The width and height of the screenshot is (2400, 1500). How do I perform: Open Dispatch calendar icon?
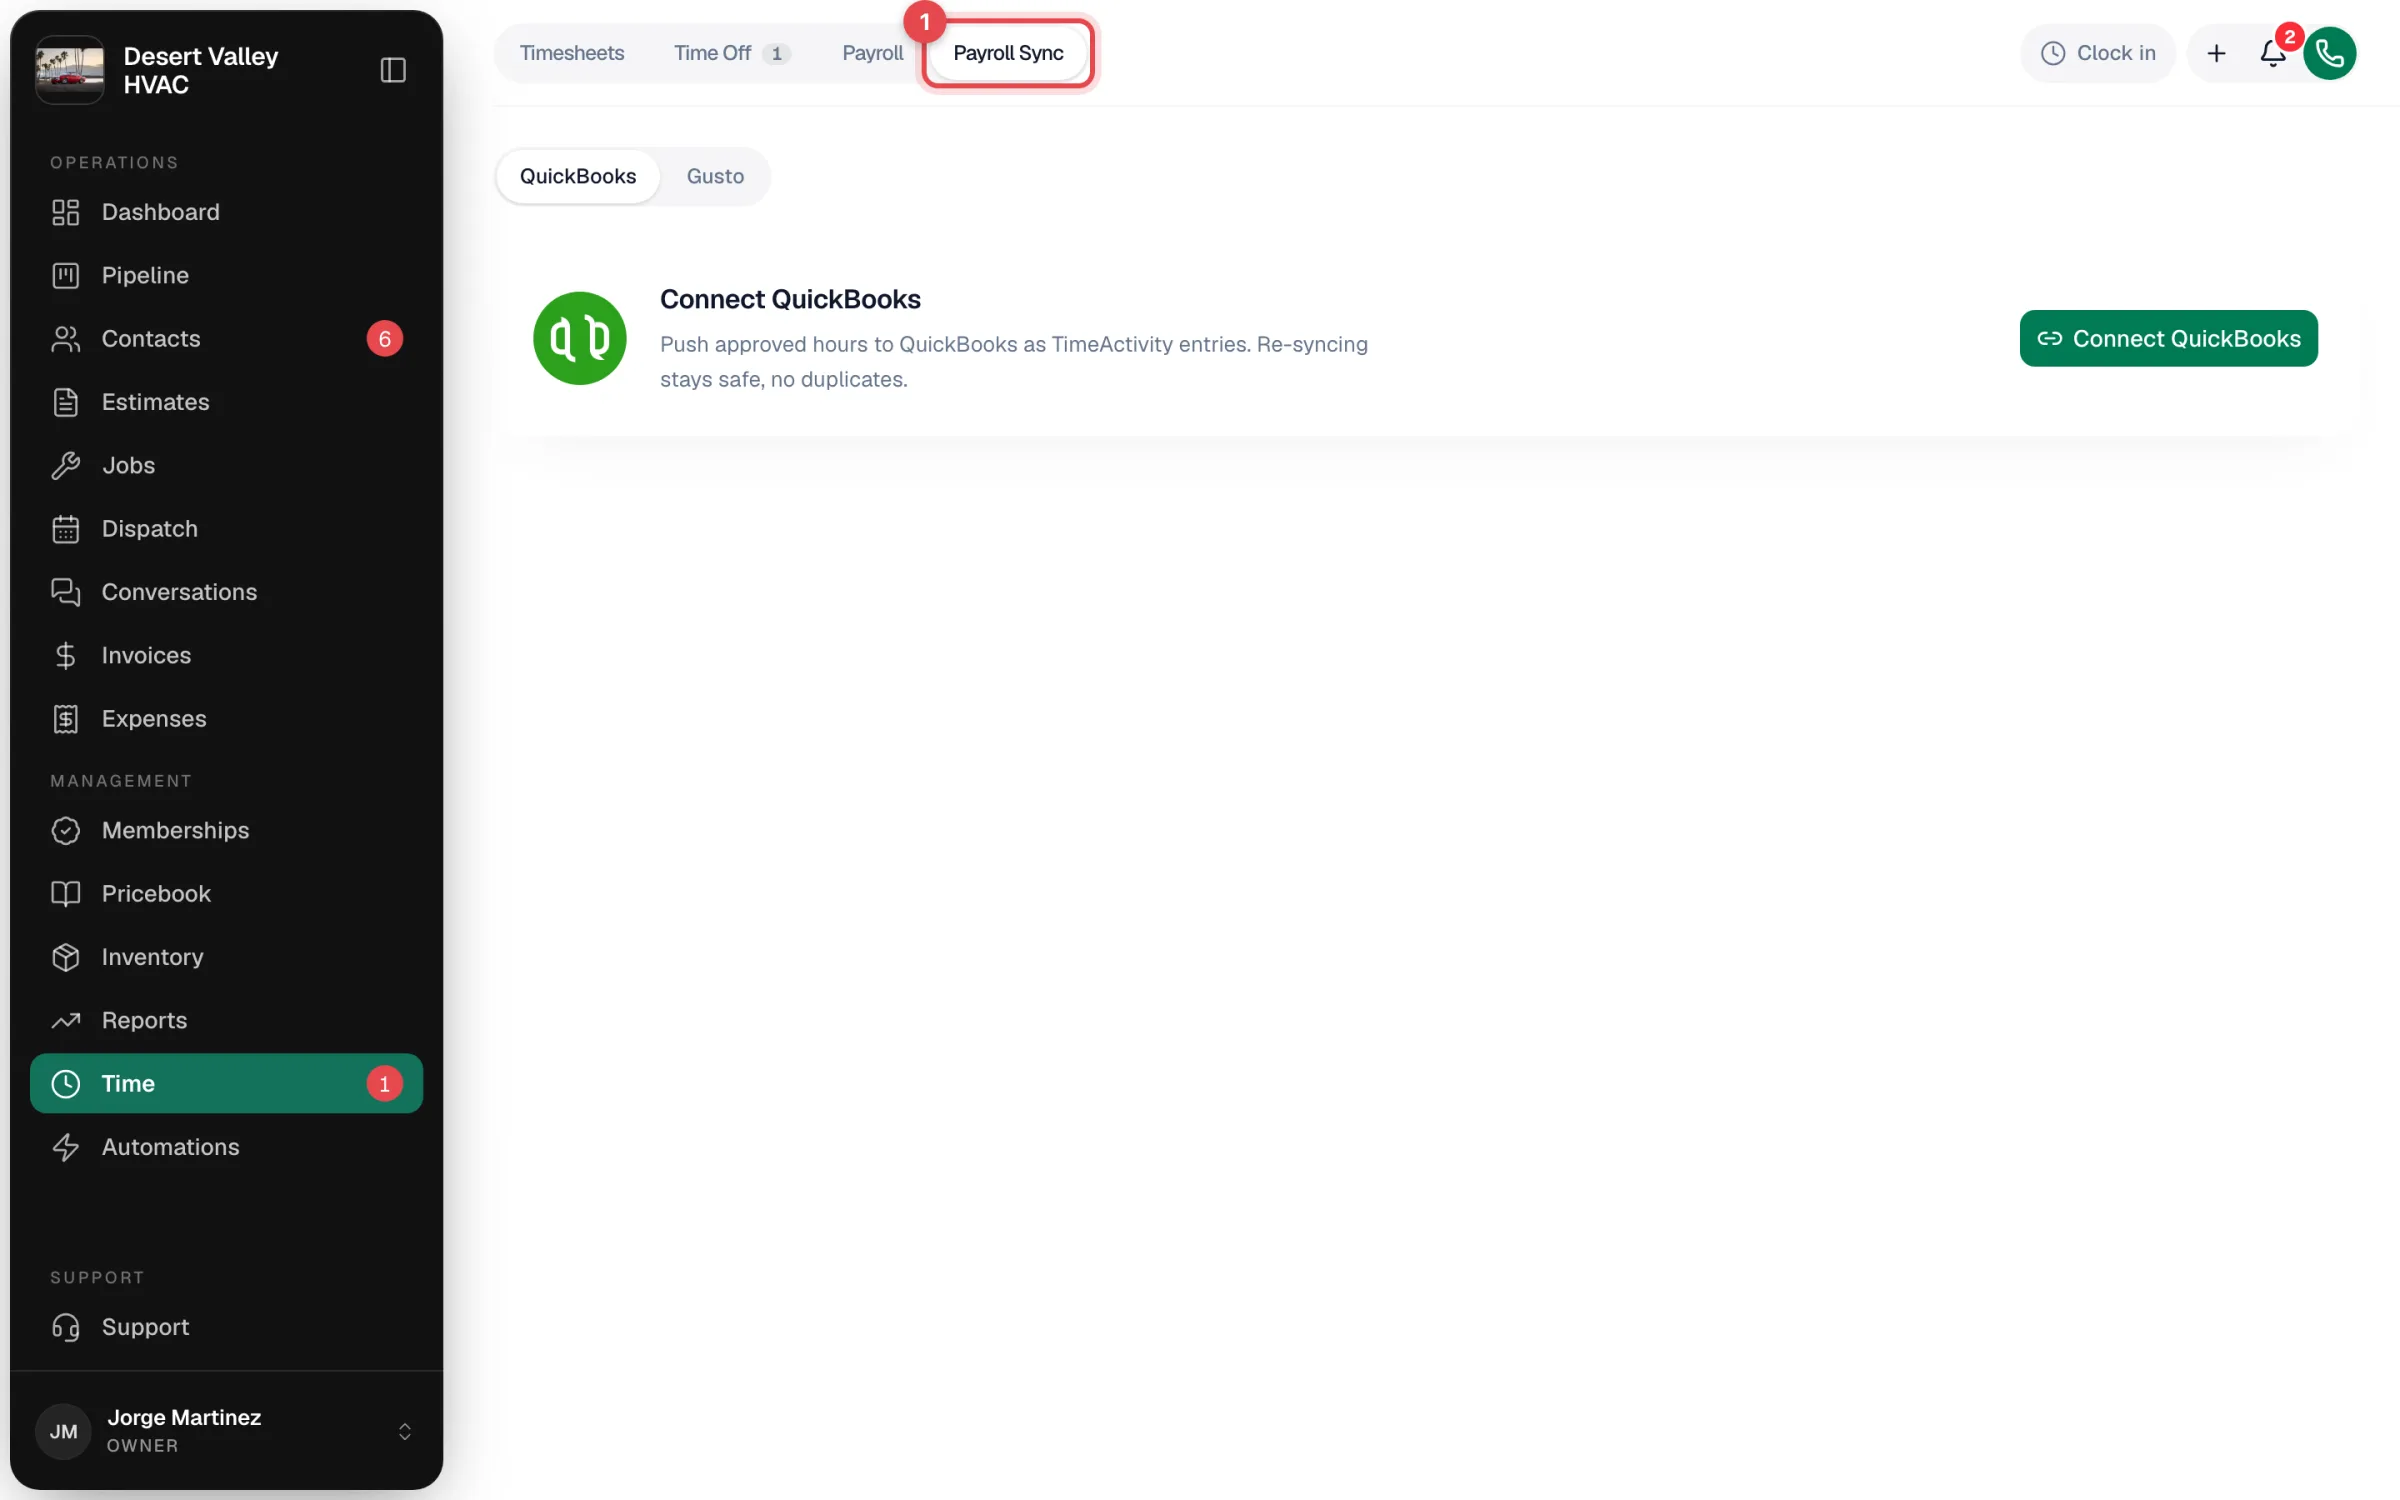pyautogui.click(x=66, y=529)
